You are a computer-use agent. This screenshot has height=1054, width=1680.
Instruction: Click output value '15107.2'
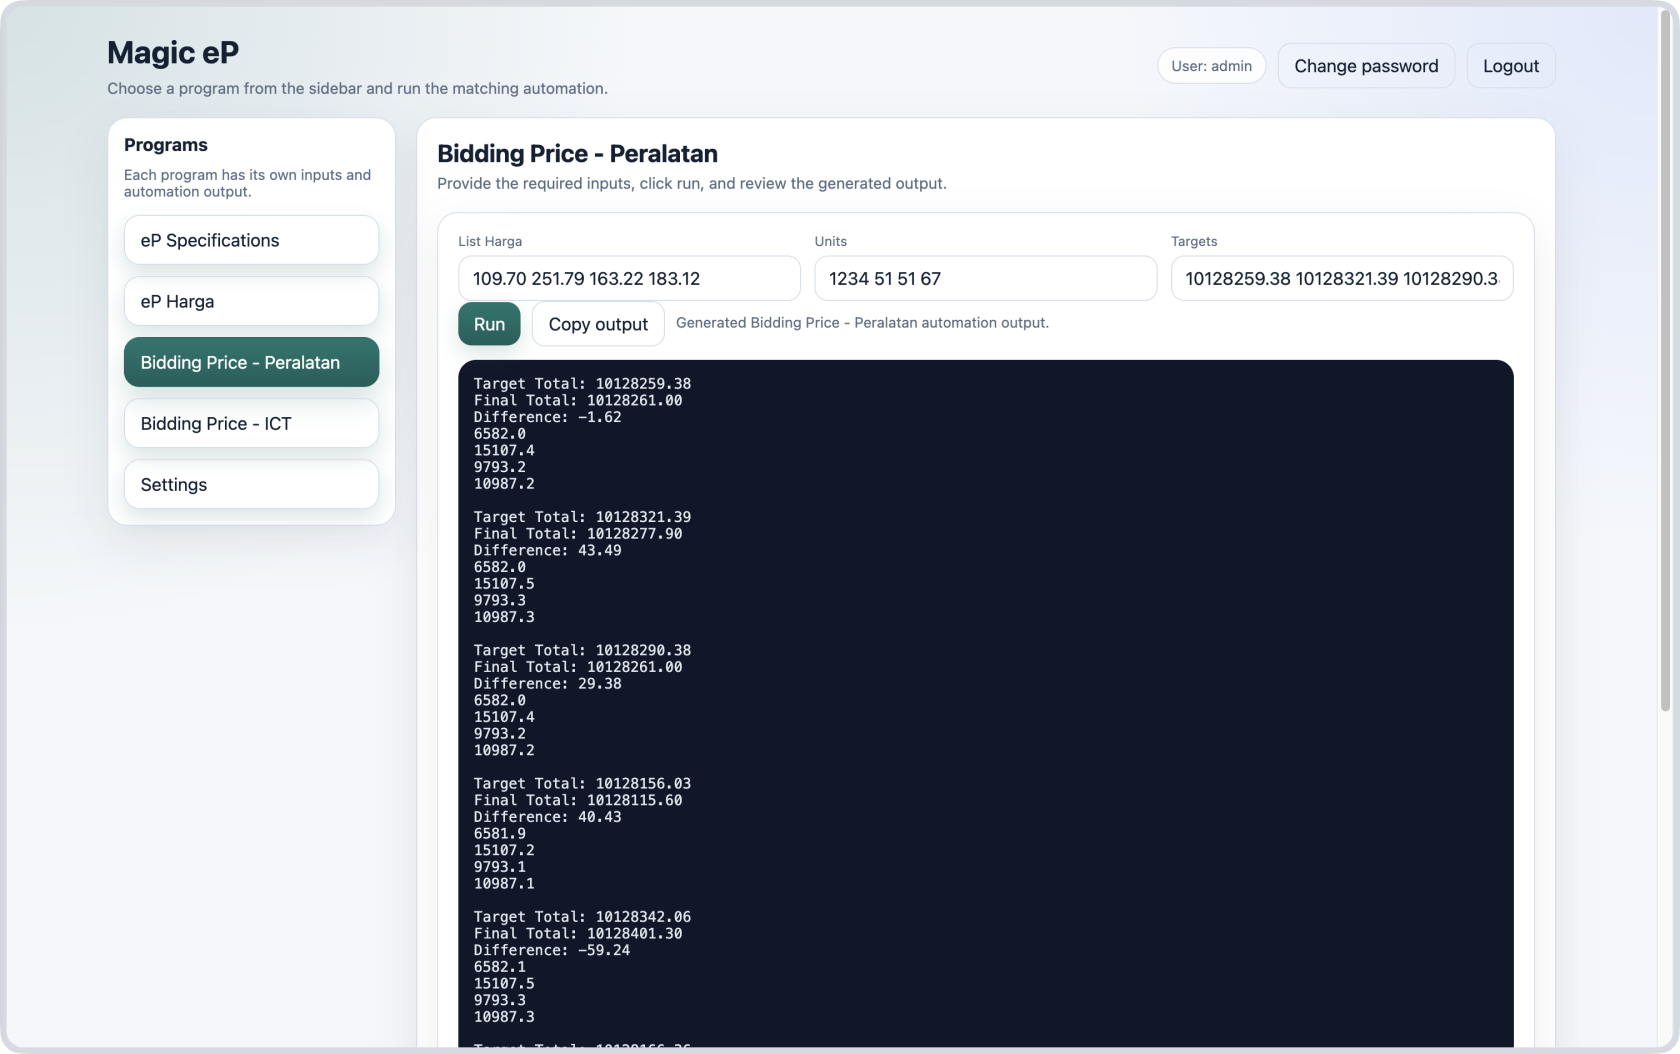[504, 850]
